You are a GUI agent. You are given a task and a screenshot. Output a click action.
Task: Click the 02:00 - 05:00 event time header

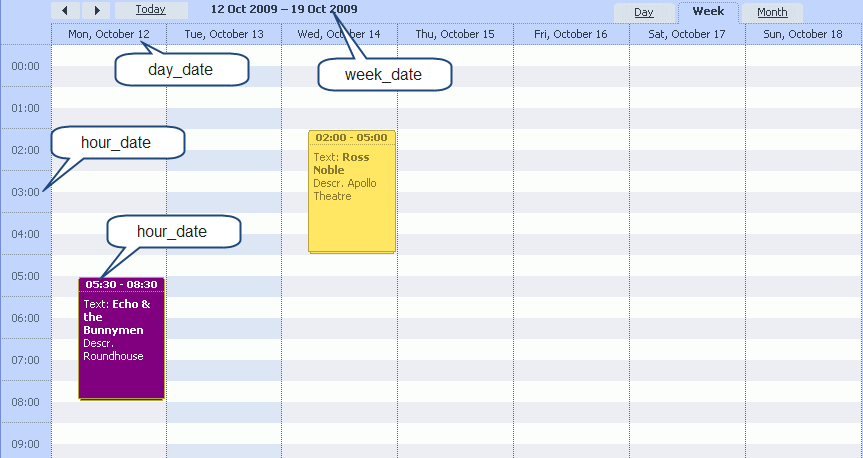pos(352,137)
